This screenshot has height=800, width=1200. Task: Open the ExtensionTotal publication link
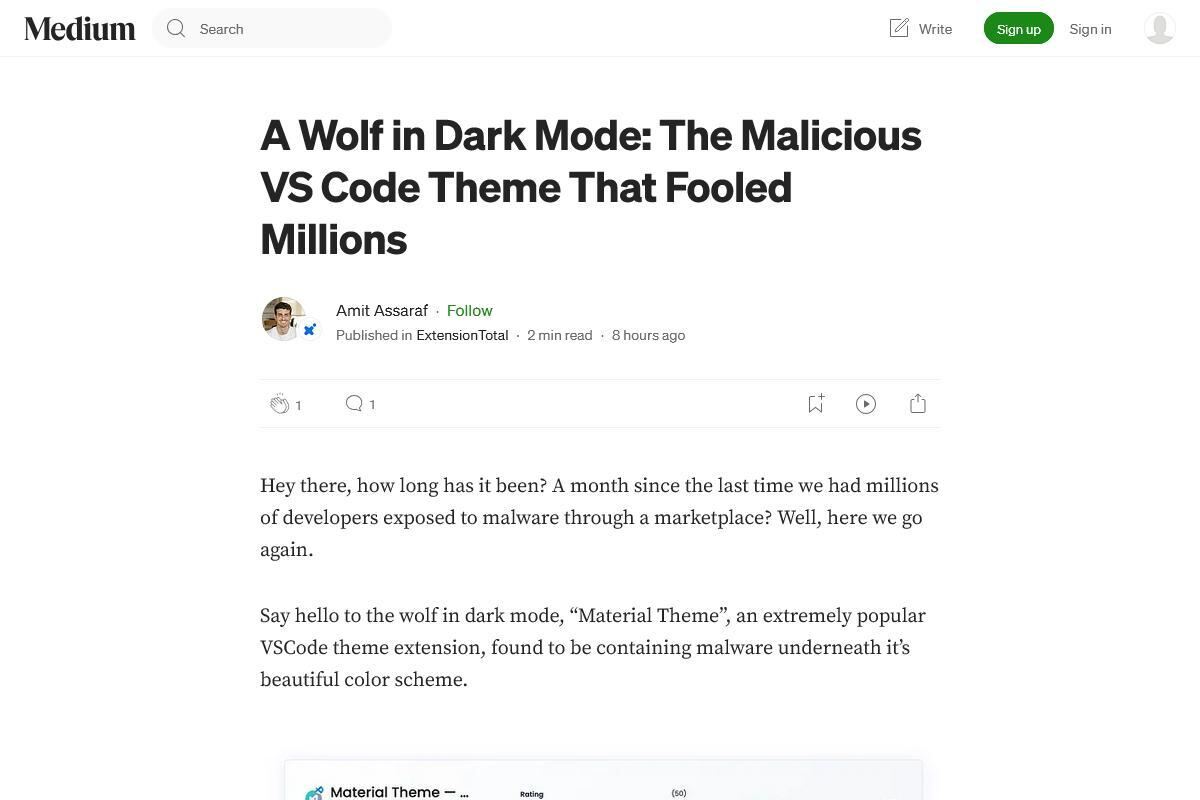coord(462,335)
